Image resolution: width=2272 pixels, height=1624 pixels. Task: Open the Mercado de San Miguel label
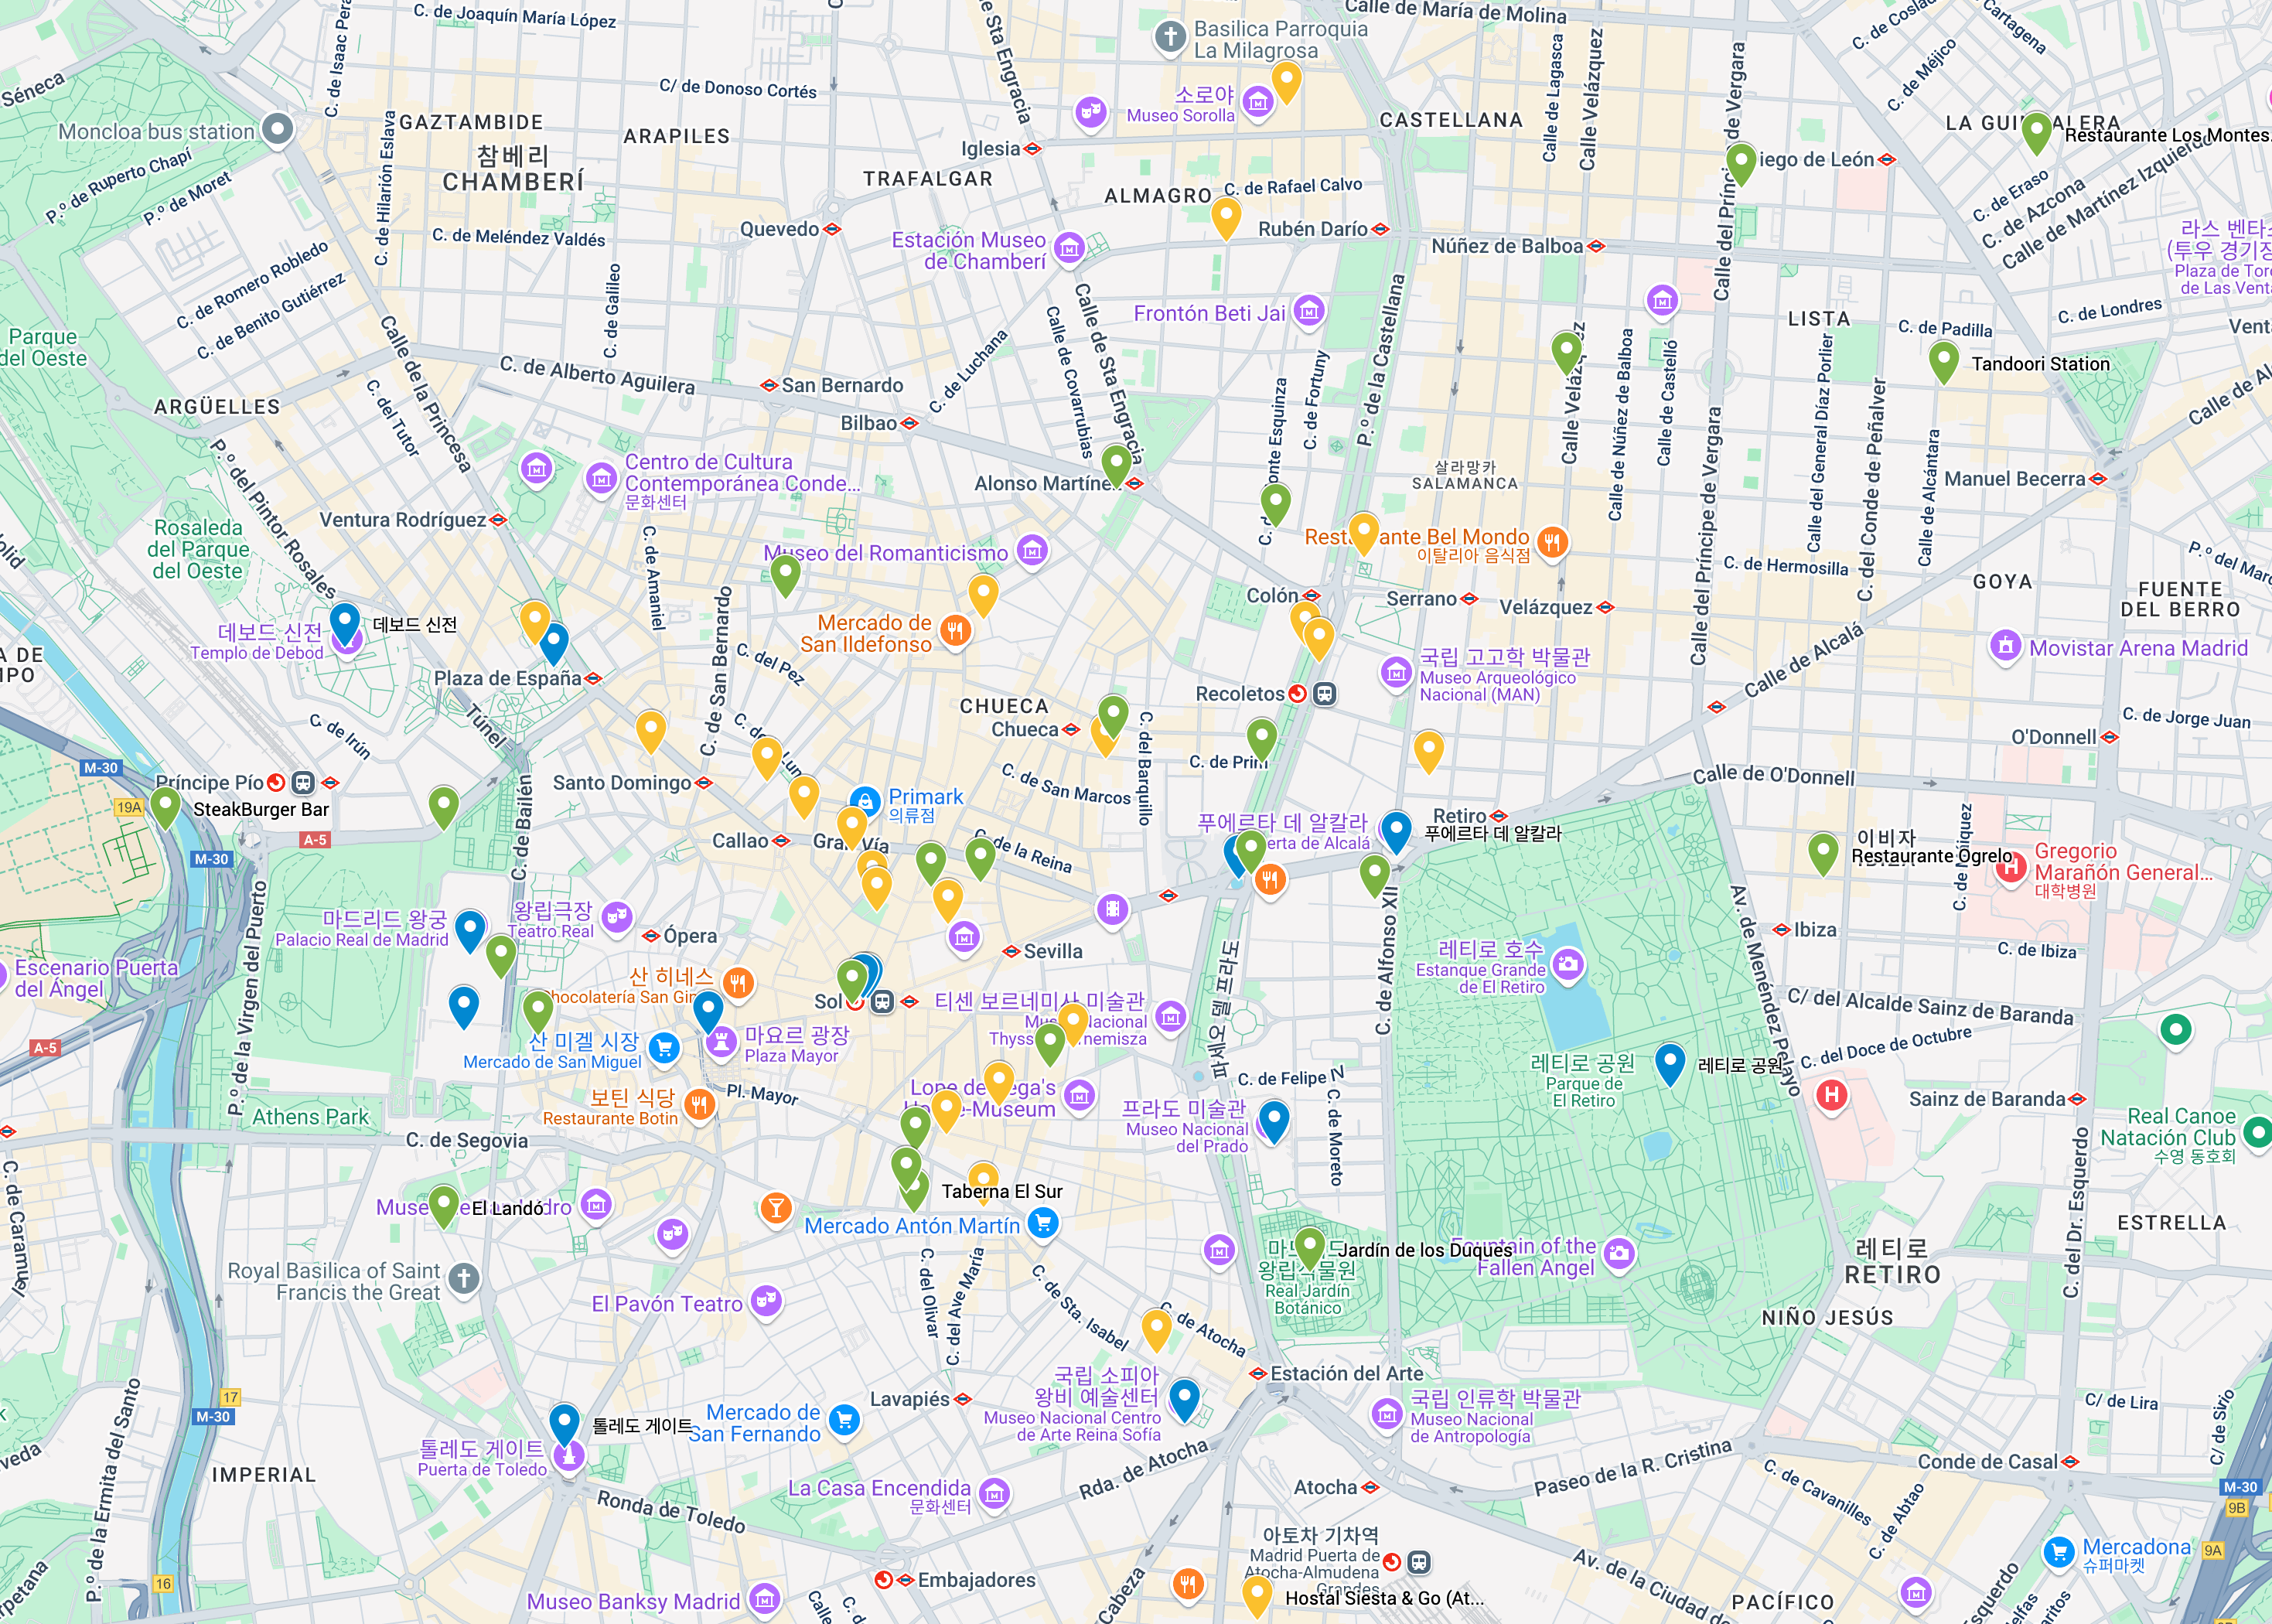pyautogui.click(x=552, y=1061)
